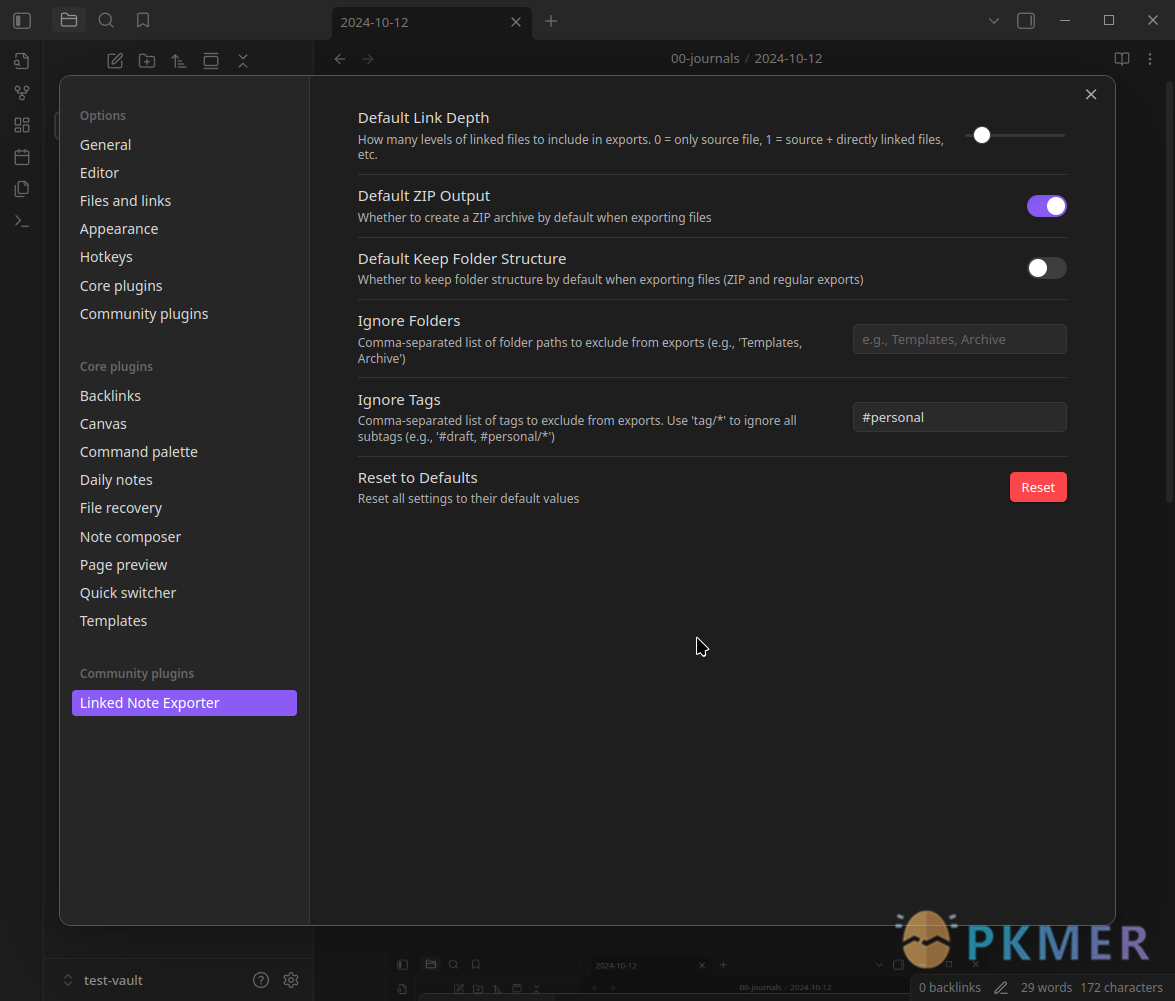Image resolution: width=1175 pixels, height=1001 pixels.
Task: Open Canvas plugin settings
Action: pos(103,424)
